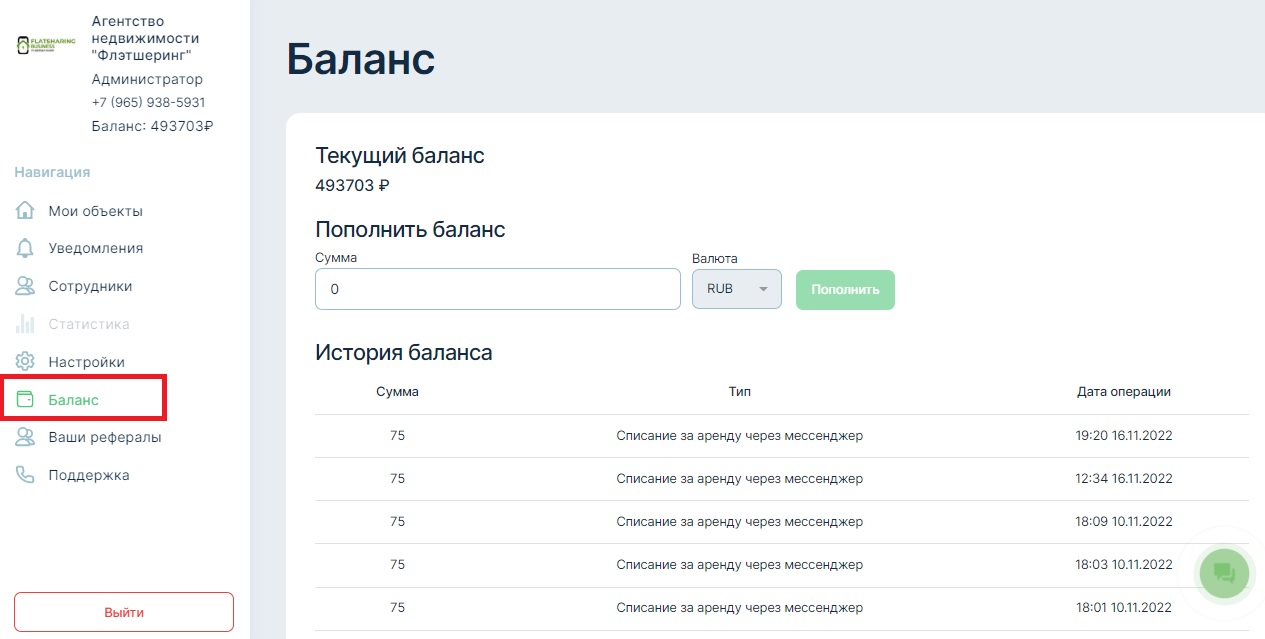Viewport: 1265px width, 639px height.
Task: Click the phone icon beside Поддержка
Action: 25,475
